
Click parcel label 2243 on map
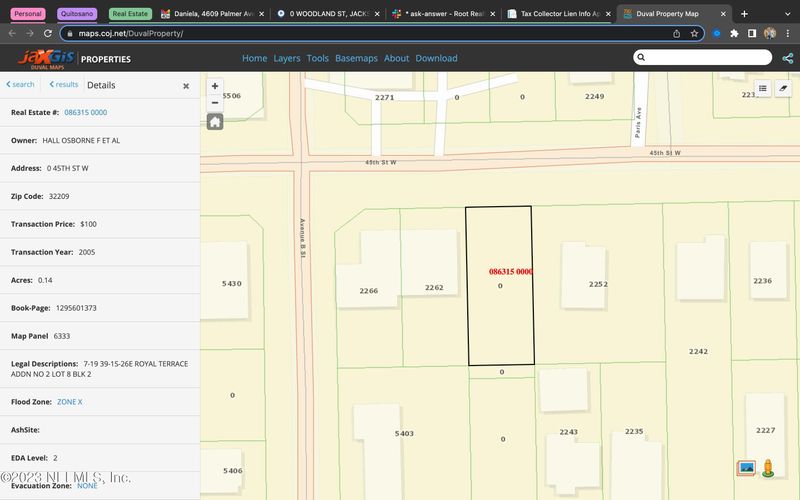point(568,432)
